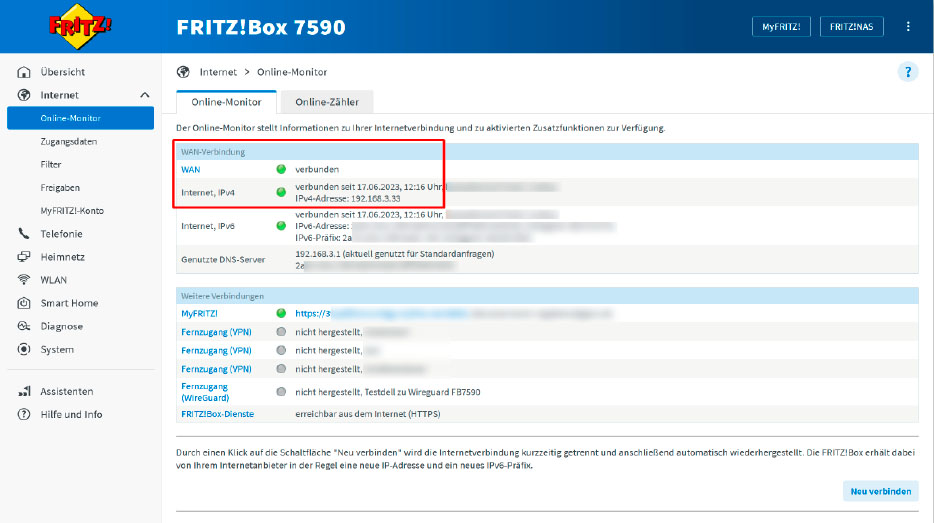The width and height of the screenshot is (934, 523).
Task: Click the FRITZ! logo
Action: 80,26
